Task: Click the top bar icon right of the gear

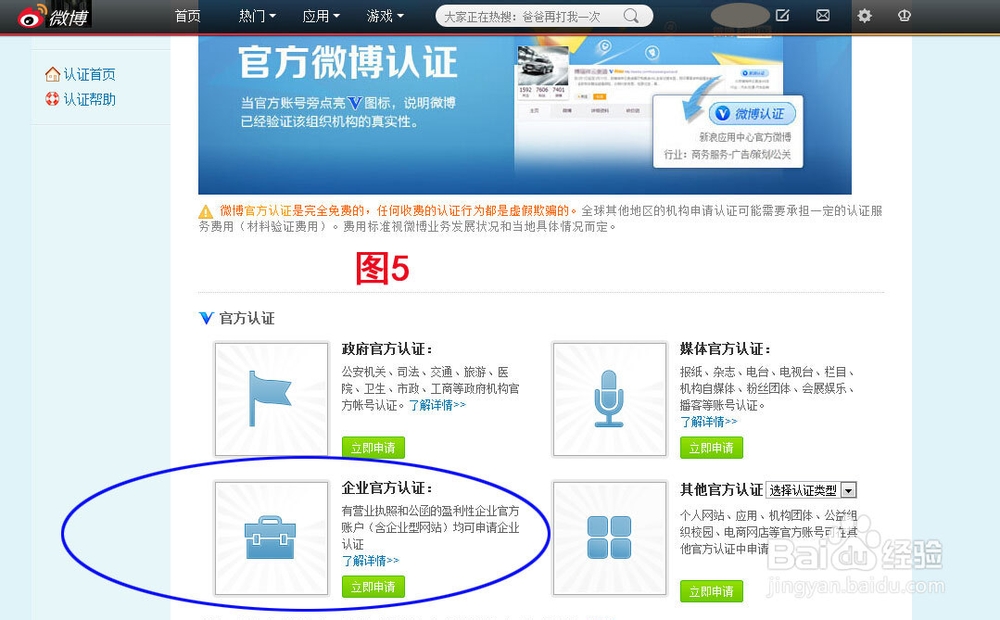Action: [x=904, y=15]
